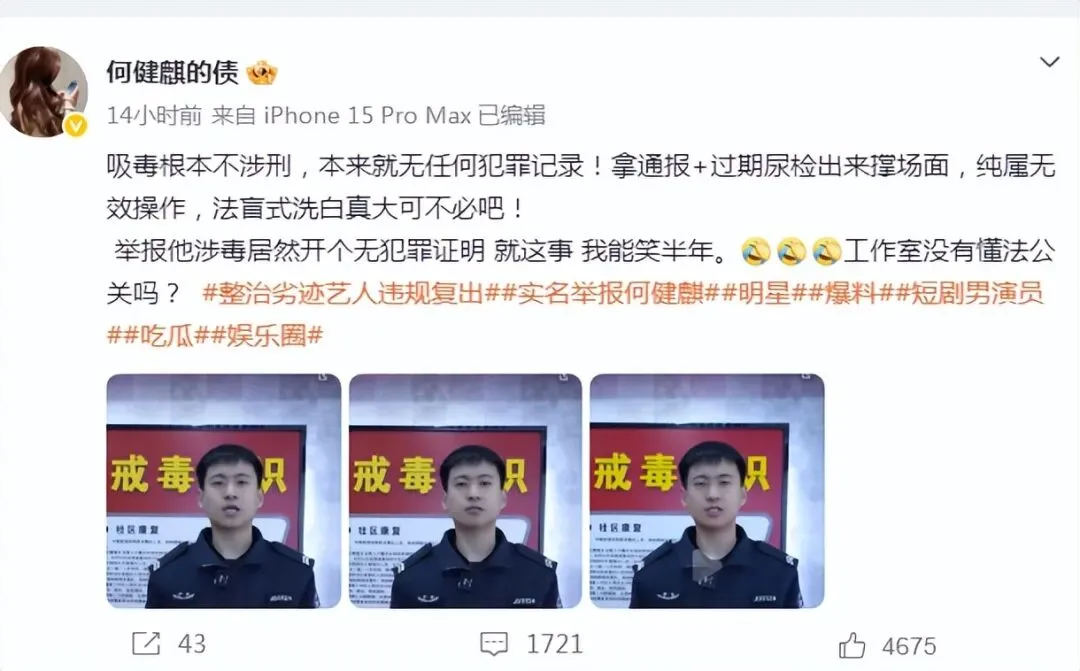Click the first crying-laughing emoji
Viewport: 1080px width, 671px height.
point(756,251)
